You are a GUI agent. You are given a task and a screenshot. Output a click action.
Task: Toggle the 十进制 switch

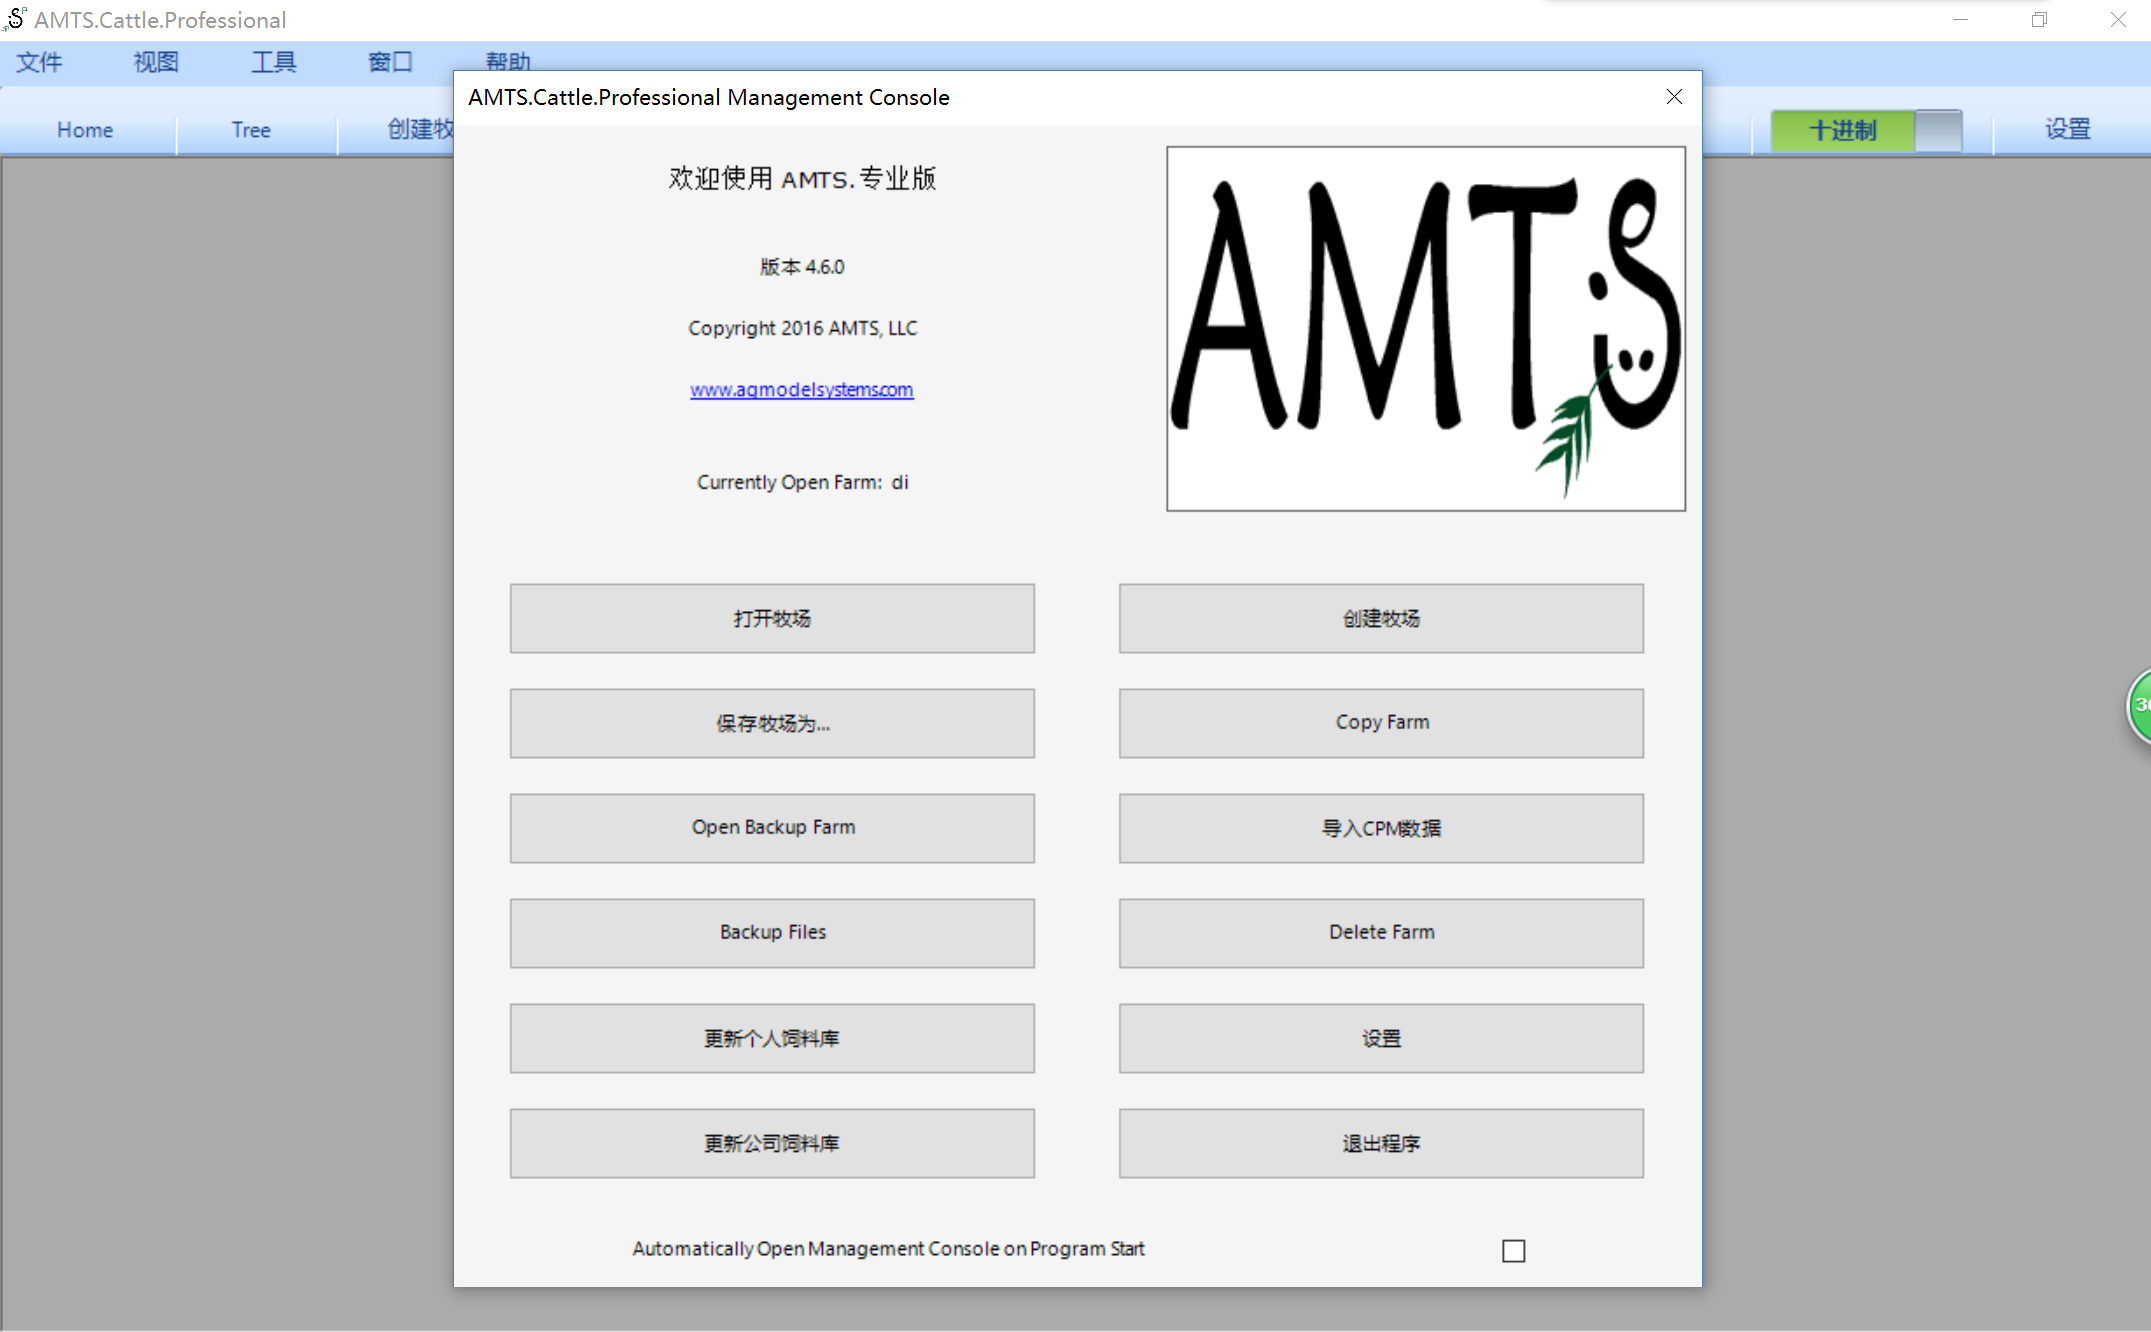(x=1866, y=130)
